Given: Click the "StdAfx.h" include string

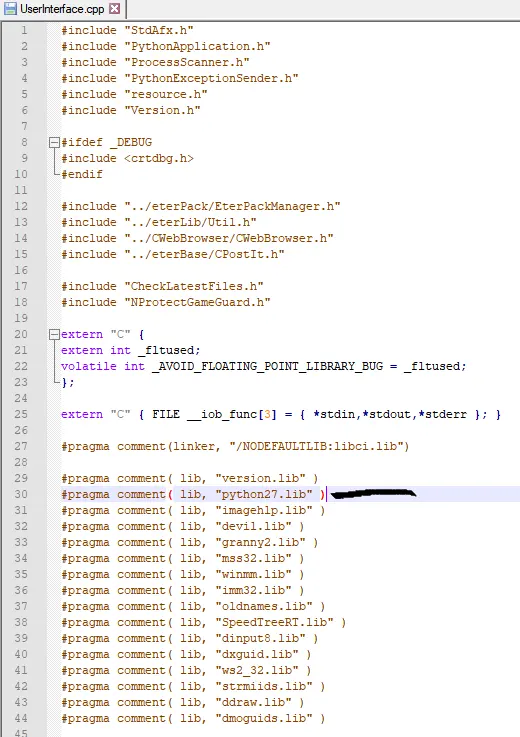Looking at the screenshot, I should 159,31.
